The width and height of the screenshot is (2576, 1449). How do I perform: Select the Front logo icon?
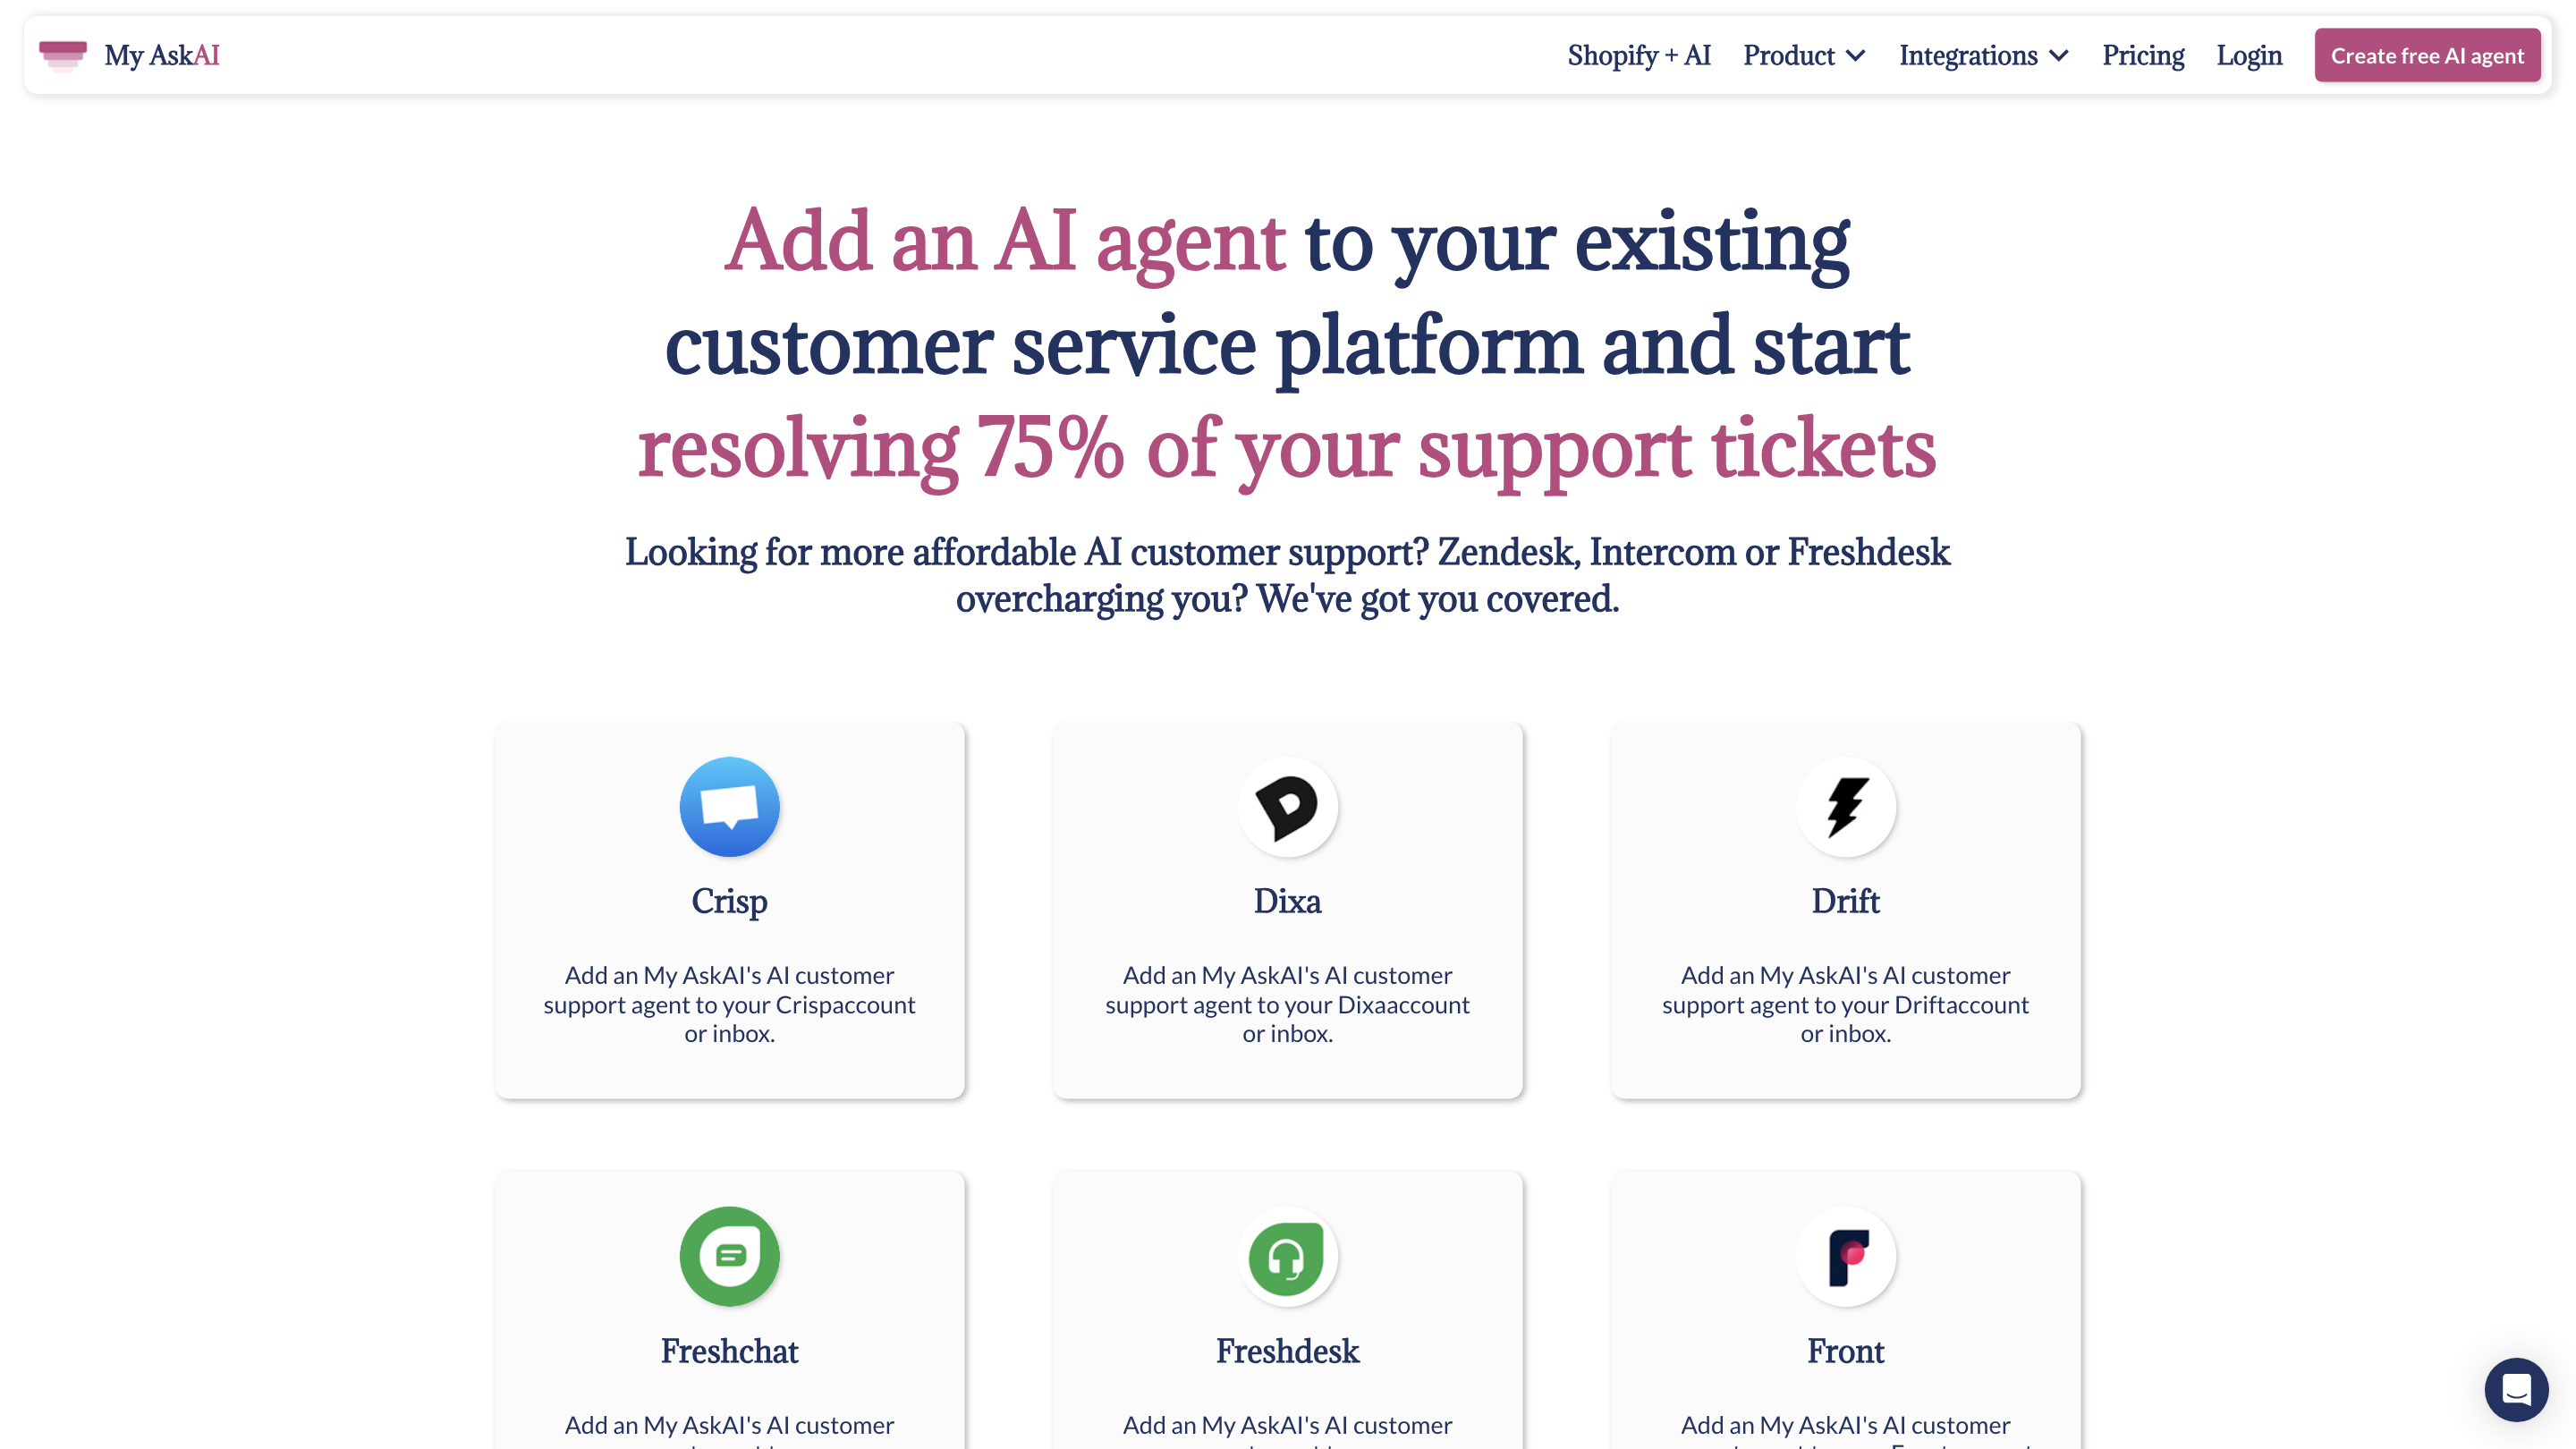pyautogui.click(x=1846, y=1256)
